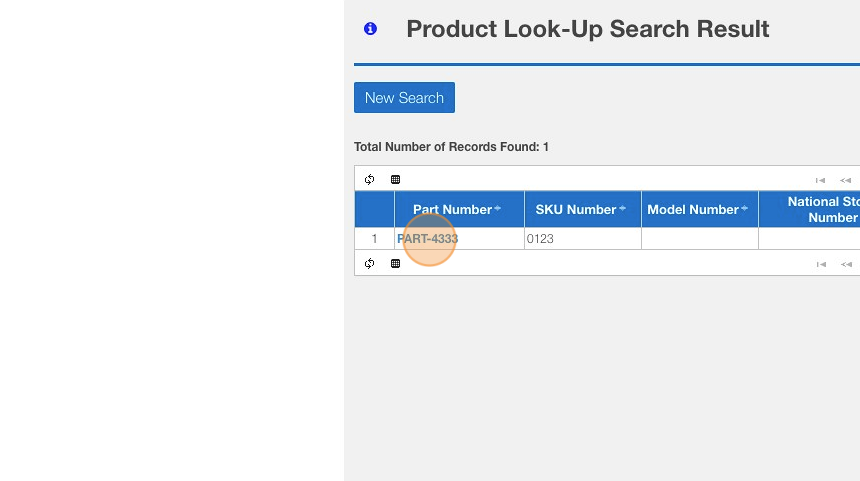Click the New Search button
Image resolution: width=860 pixels, height=481 pixels.
[404, 98]
